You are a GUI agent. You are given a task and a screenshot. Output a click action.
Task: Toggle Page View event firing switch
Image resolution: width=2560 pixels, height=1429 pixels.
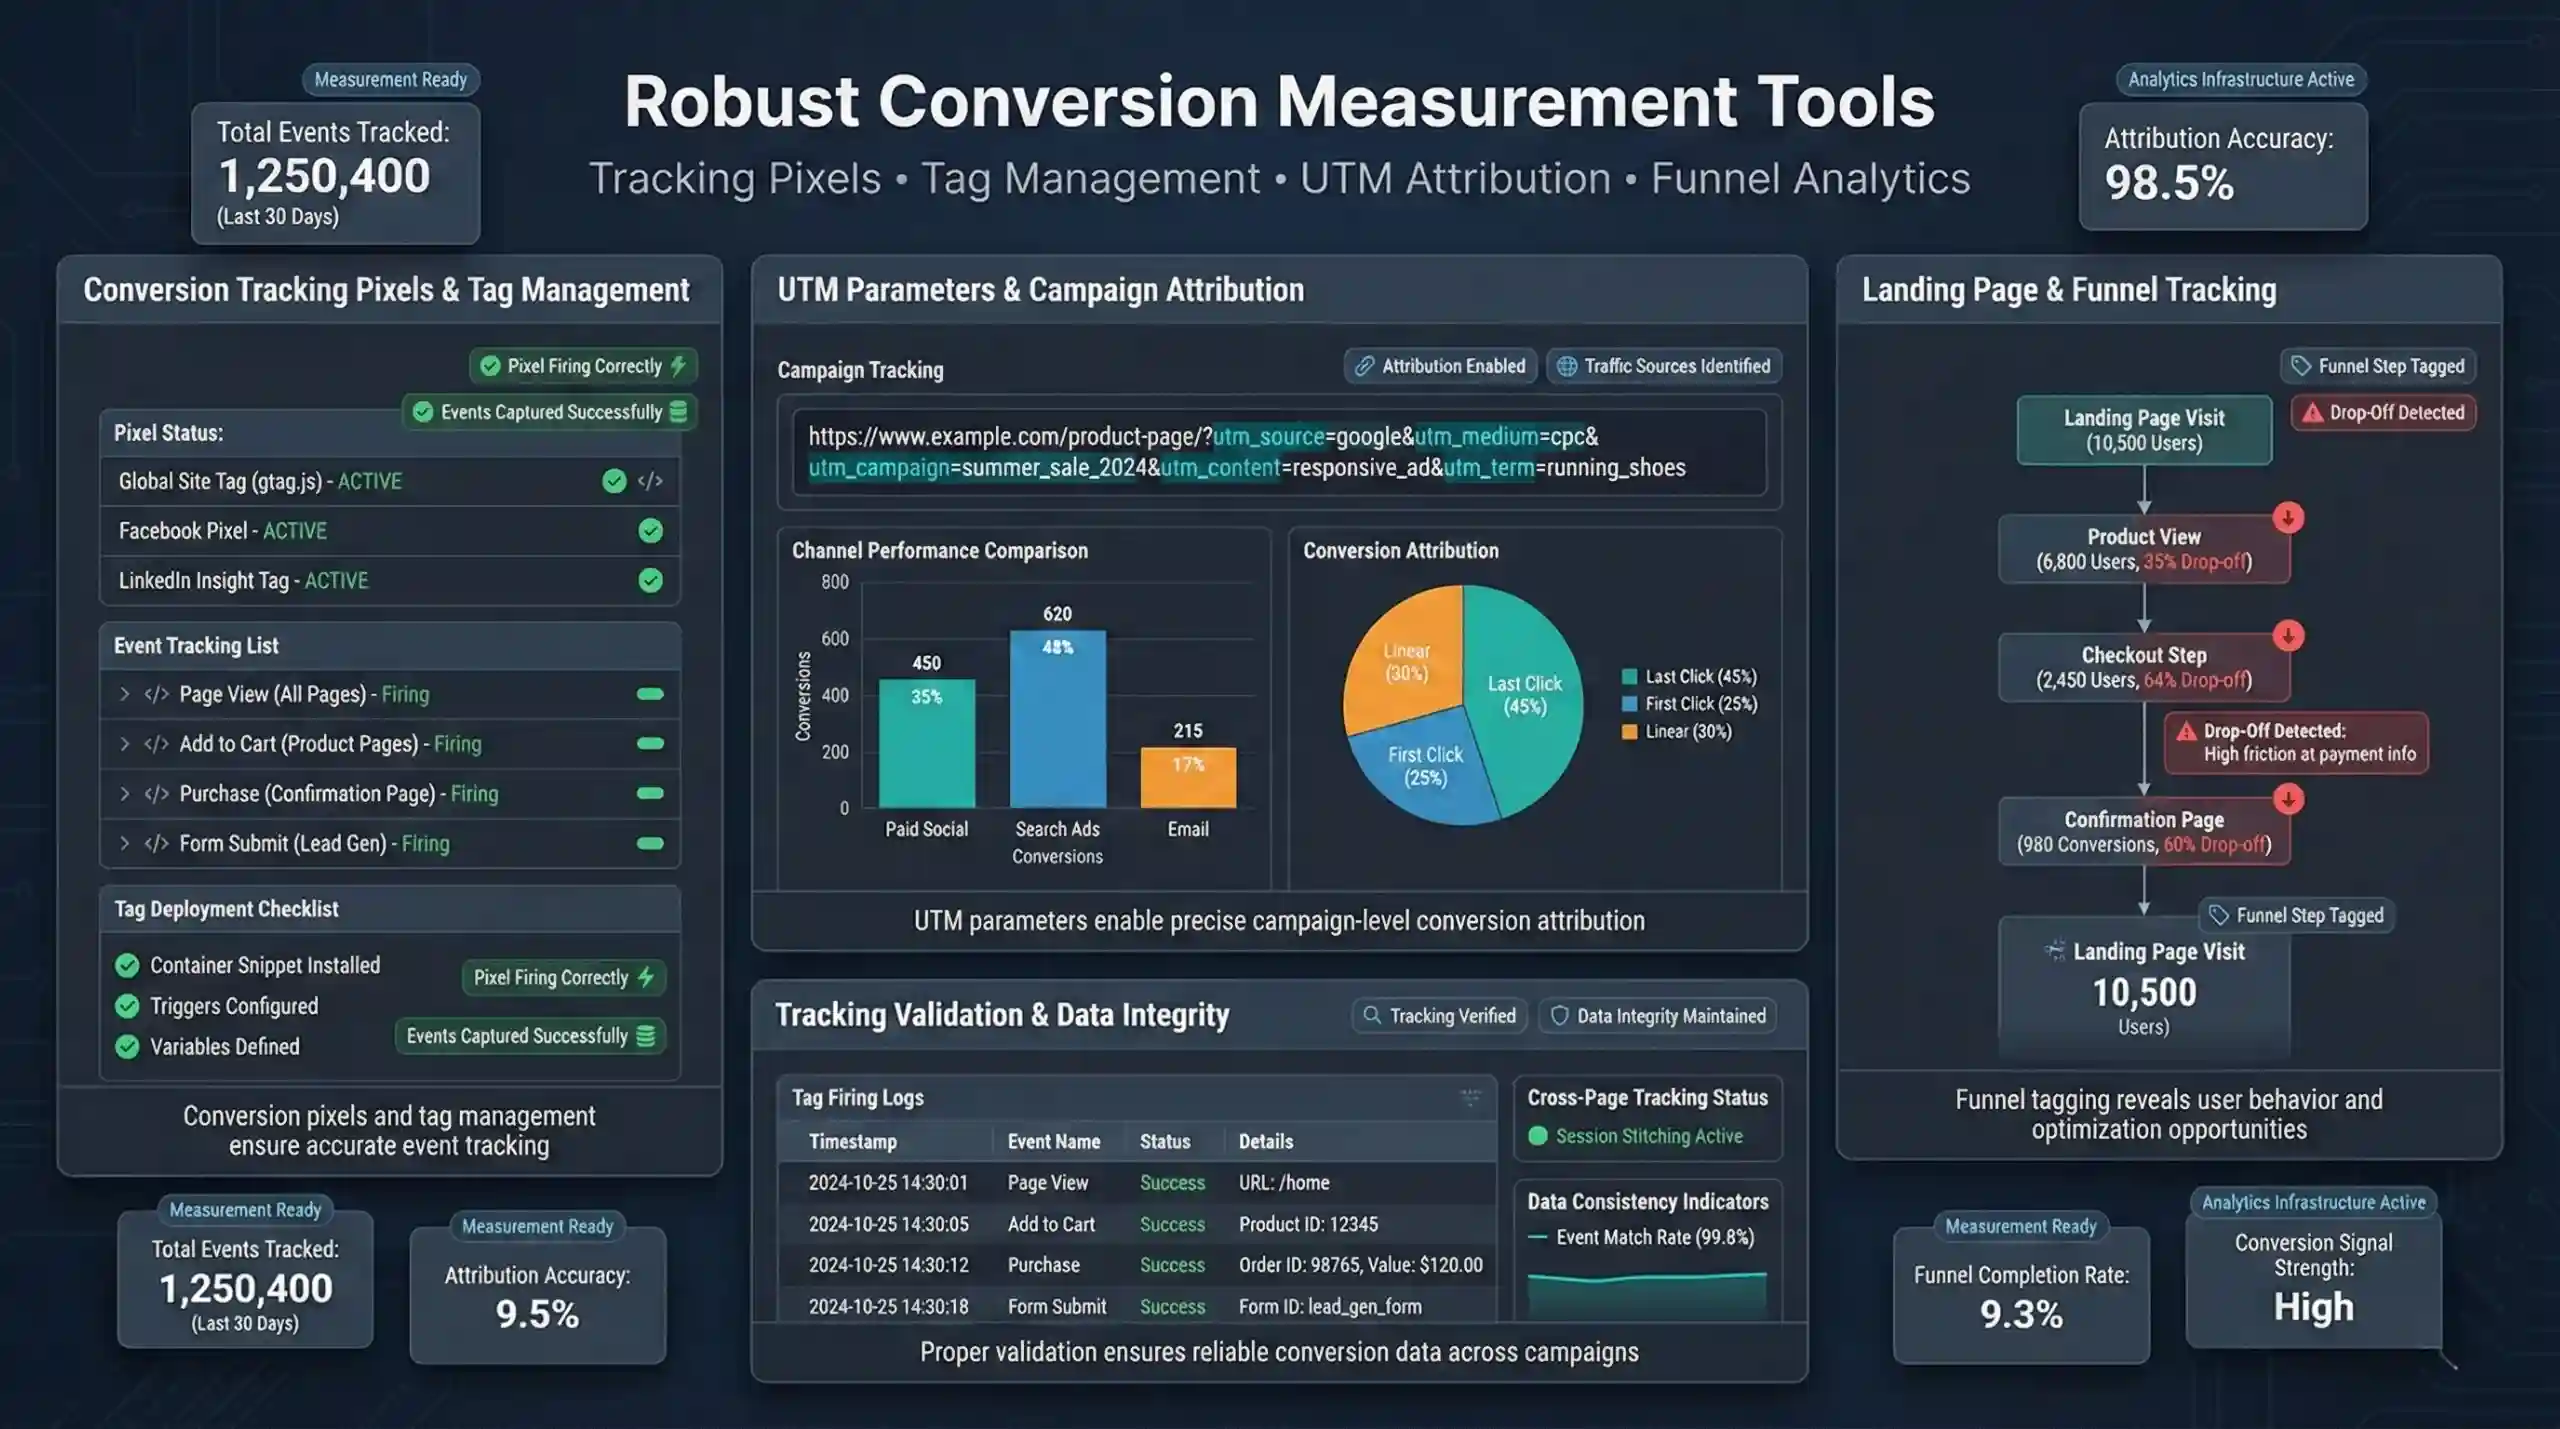[x=650, y=694]
